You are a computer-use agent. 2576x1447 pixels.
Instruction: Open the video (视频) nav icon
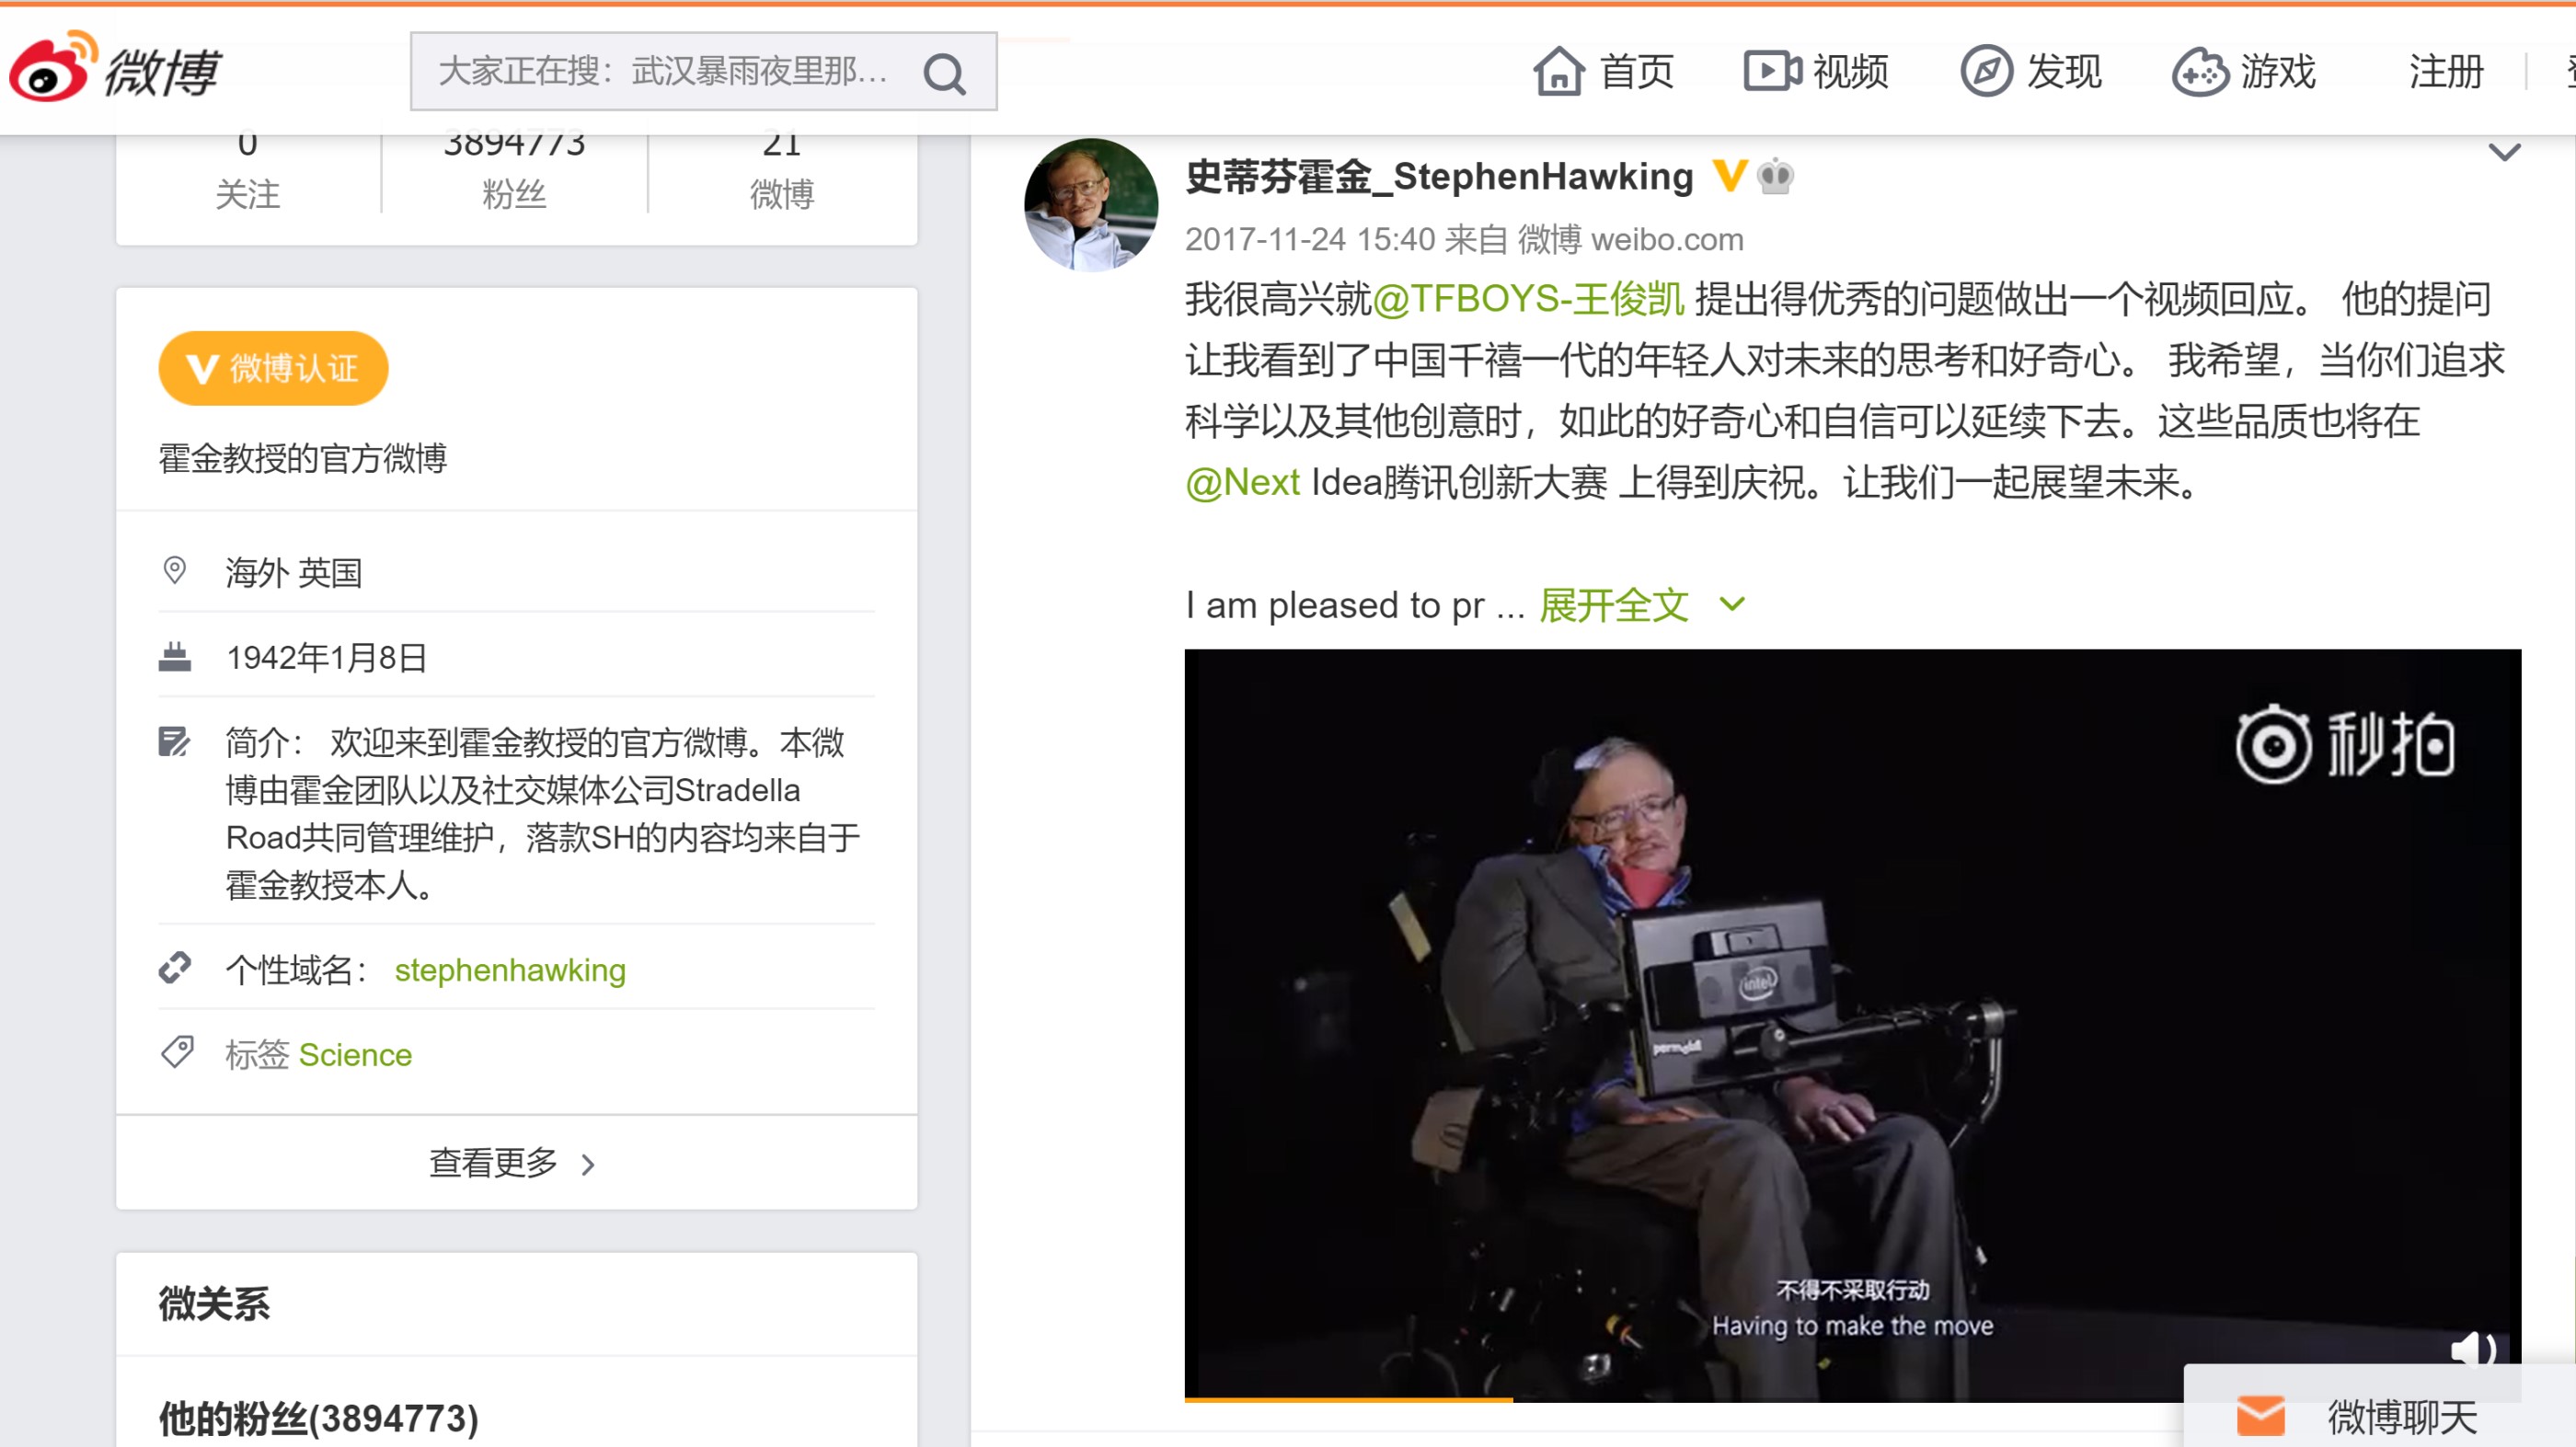click(x=1772, y=71)
